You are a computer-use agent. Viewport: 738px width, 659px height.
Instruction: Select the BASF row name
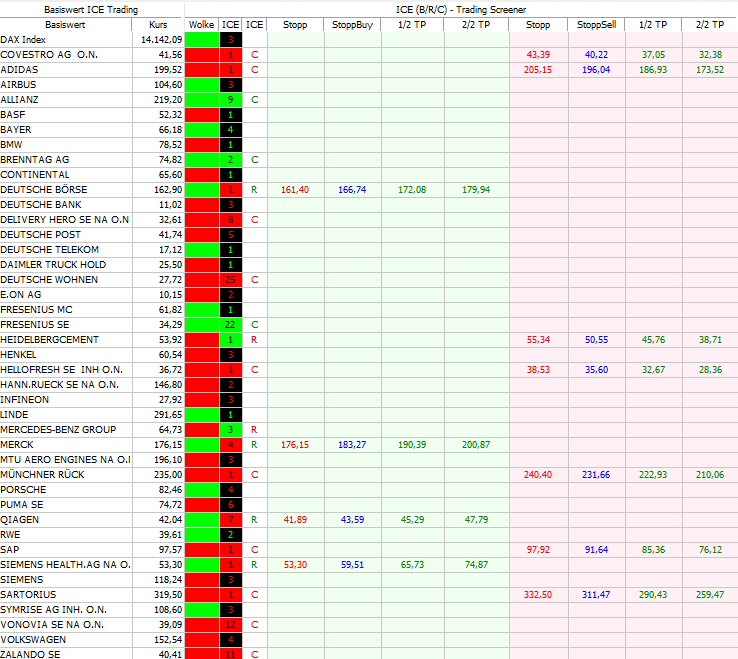(13, 115)
